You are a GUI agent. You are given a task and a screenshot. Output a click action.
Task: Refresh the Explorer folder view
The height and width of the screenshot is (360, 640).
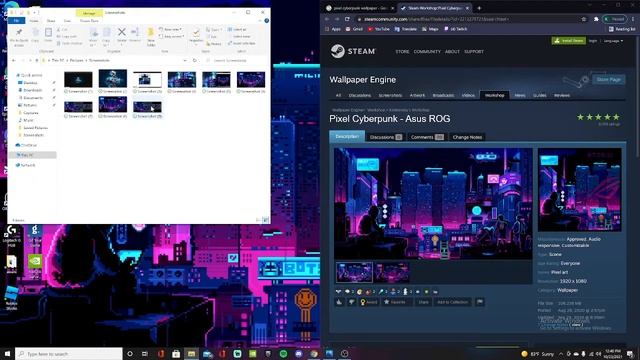195,60
